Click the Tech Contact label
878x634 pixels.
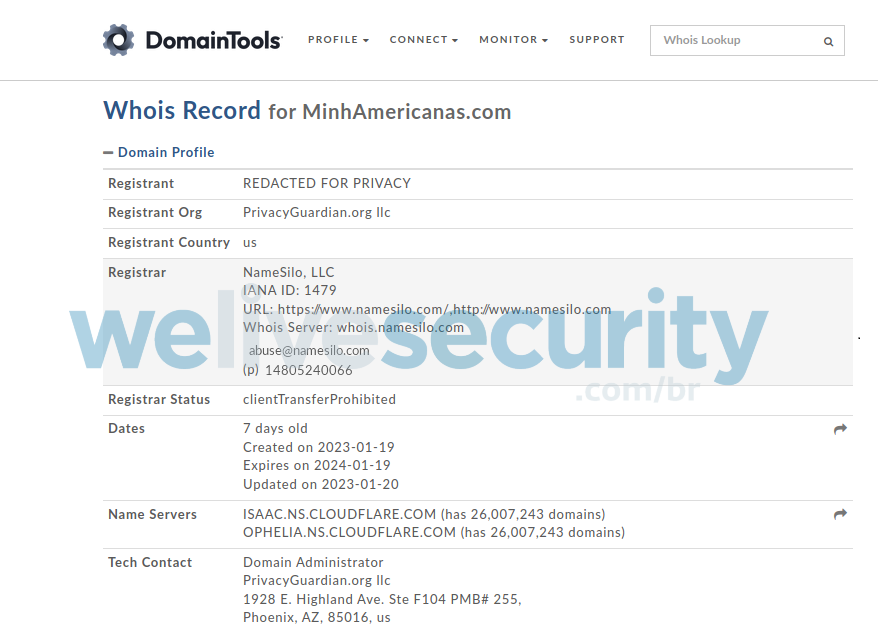click(150, 562)
